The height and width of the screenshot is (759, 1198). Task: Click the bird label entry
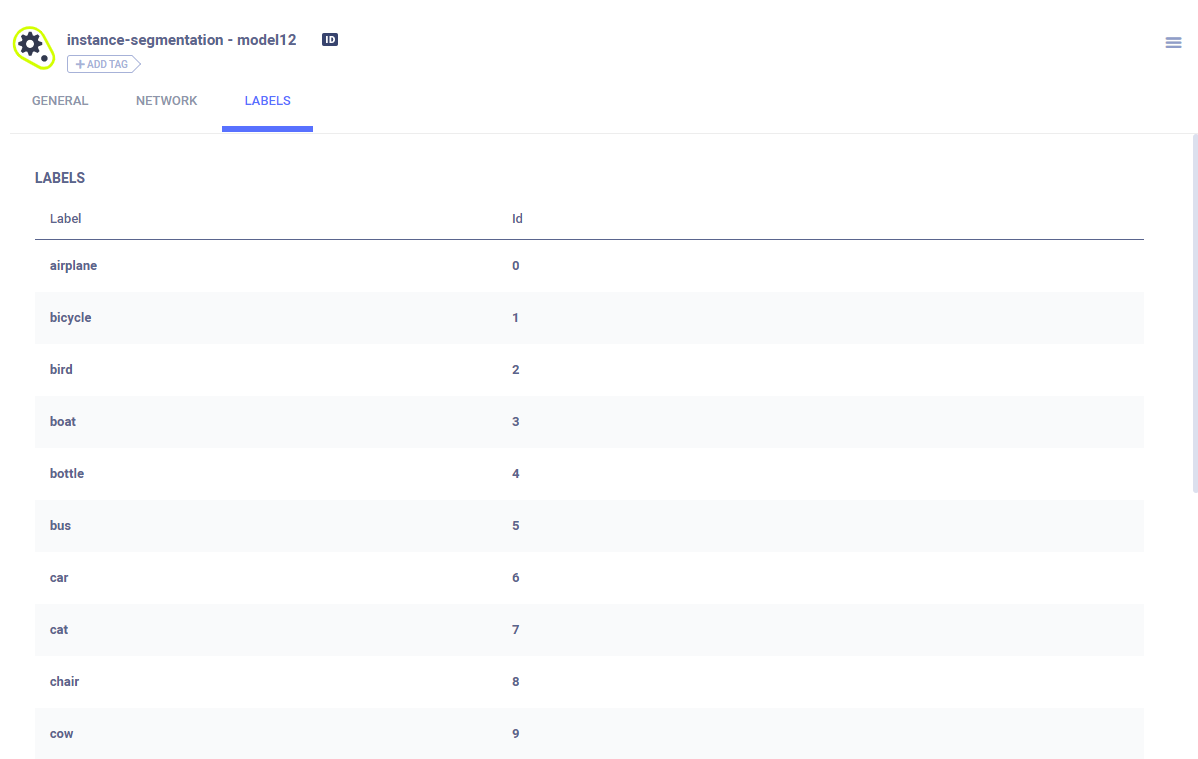tap(61, 370)
